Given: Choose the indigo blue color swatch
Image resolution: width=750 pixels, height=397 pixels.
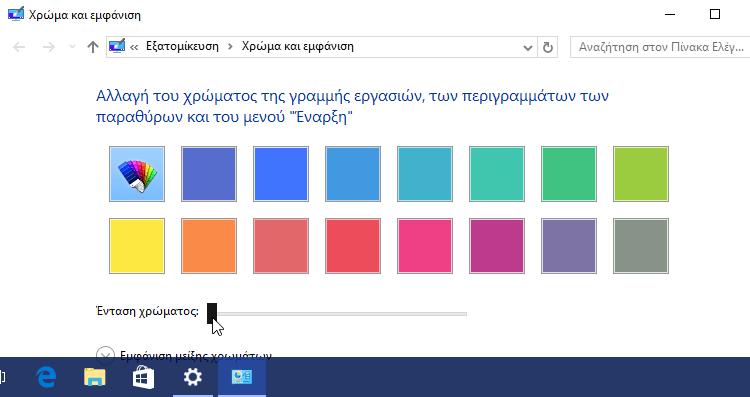Looking at the screenshot, I should coord(209,174).
